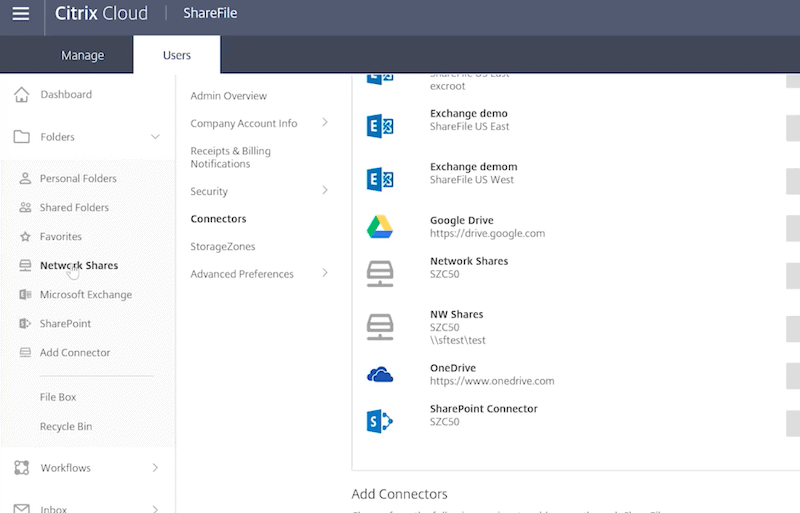The width and height of the screenshot is (800, 513).
Task: Click the \\sftest\test path text
Action: (x=458, y=340)
